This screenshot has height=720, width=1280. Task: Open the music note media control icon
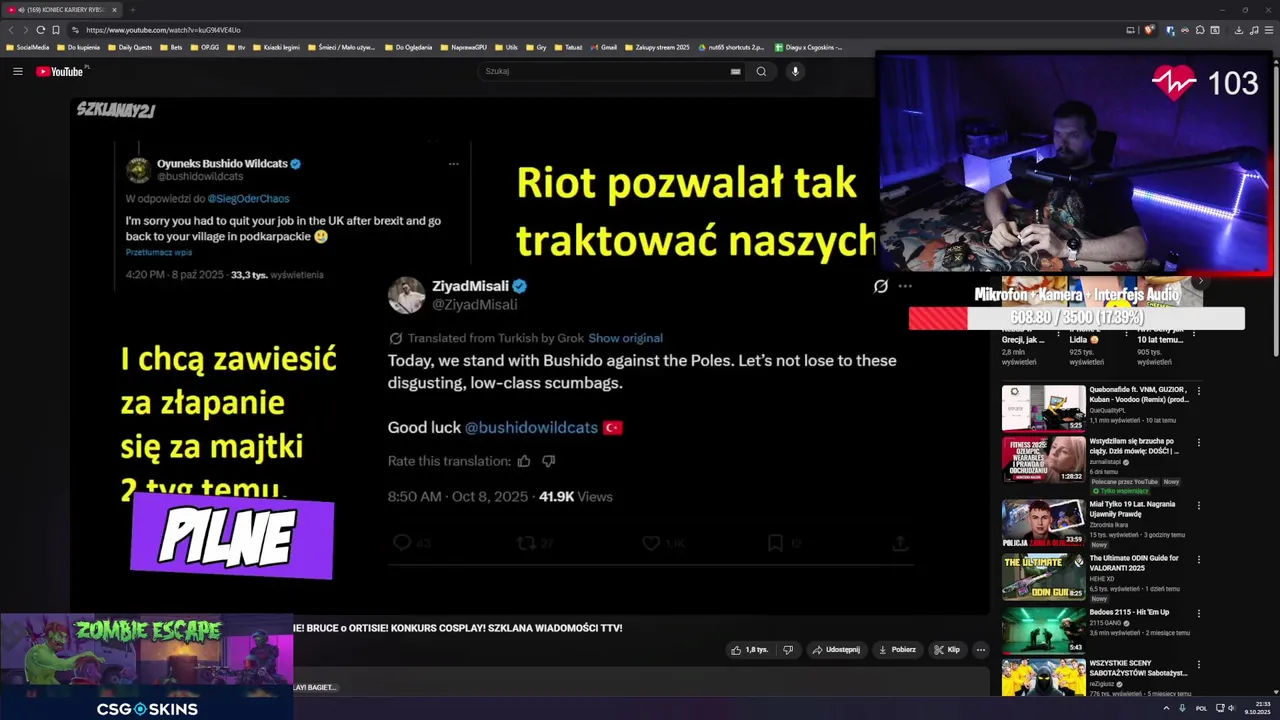tap(1252, 30)
